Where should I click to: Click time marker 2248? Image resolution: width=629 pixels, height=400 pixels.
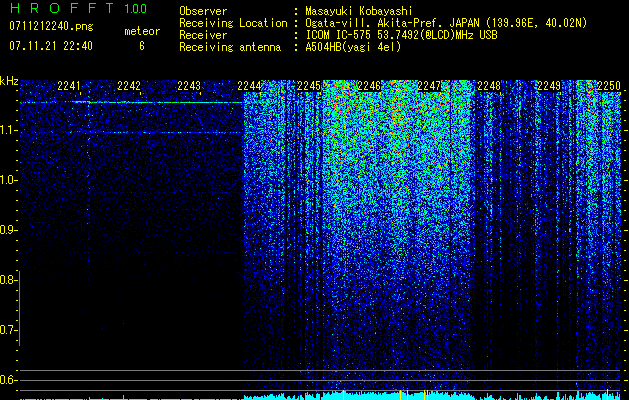coord(489,85)
